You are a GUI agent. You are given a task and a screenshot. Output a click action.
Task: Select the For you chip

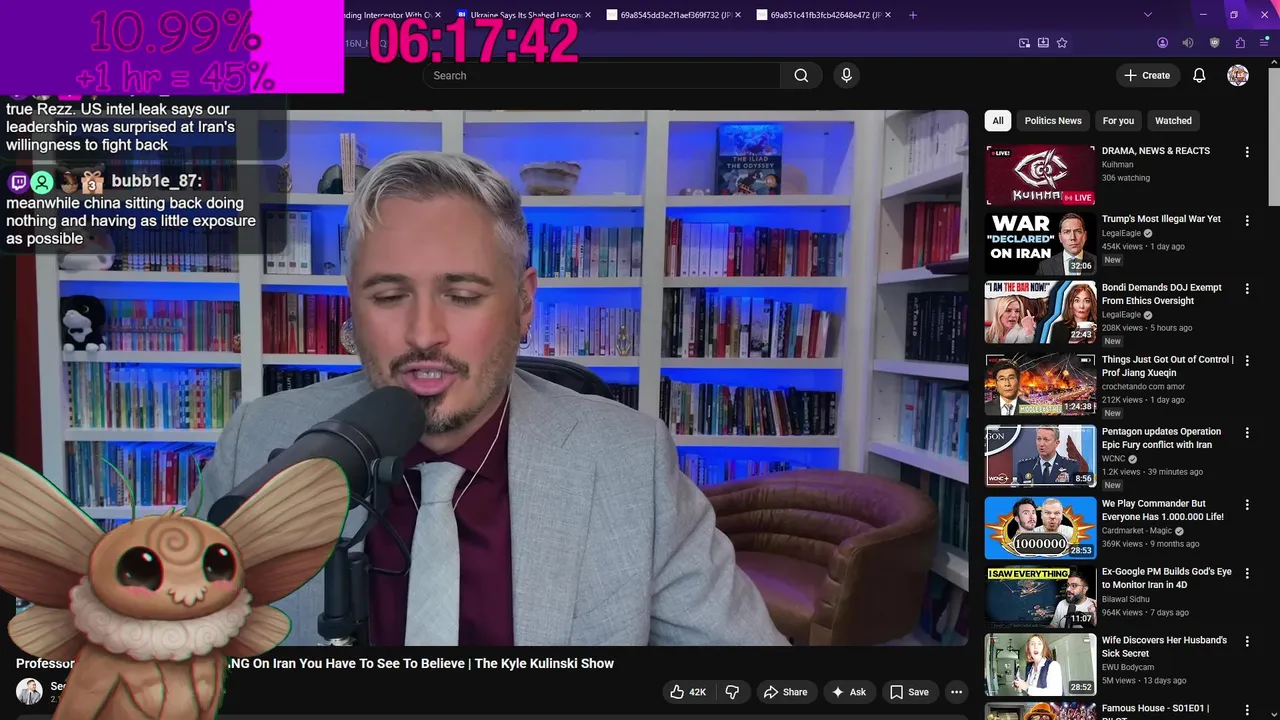pos(1118,120)
